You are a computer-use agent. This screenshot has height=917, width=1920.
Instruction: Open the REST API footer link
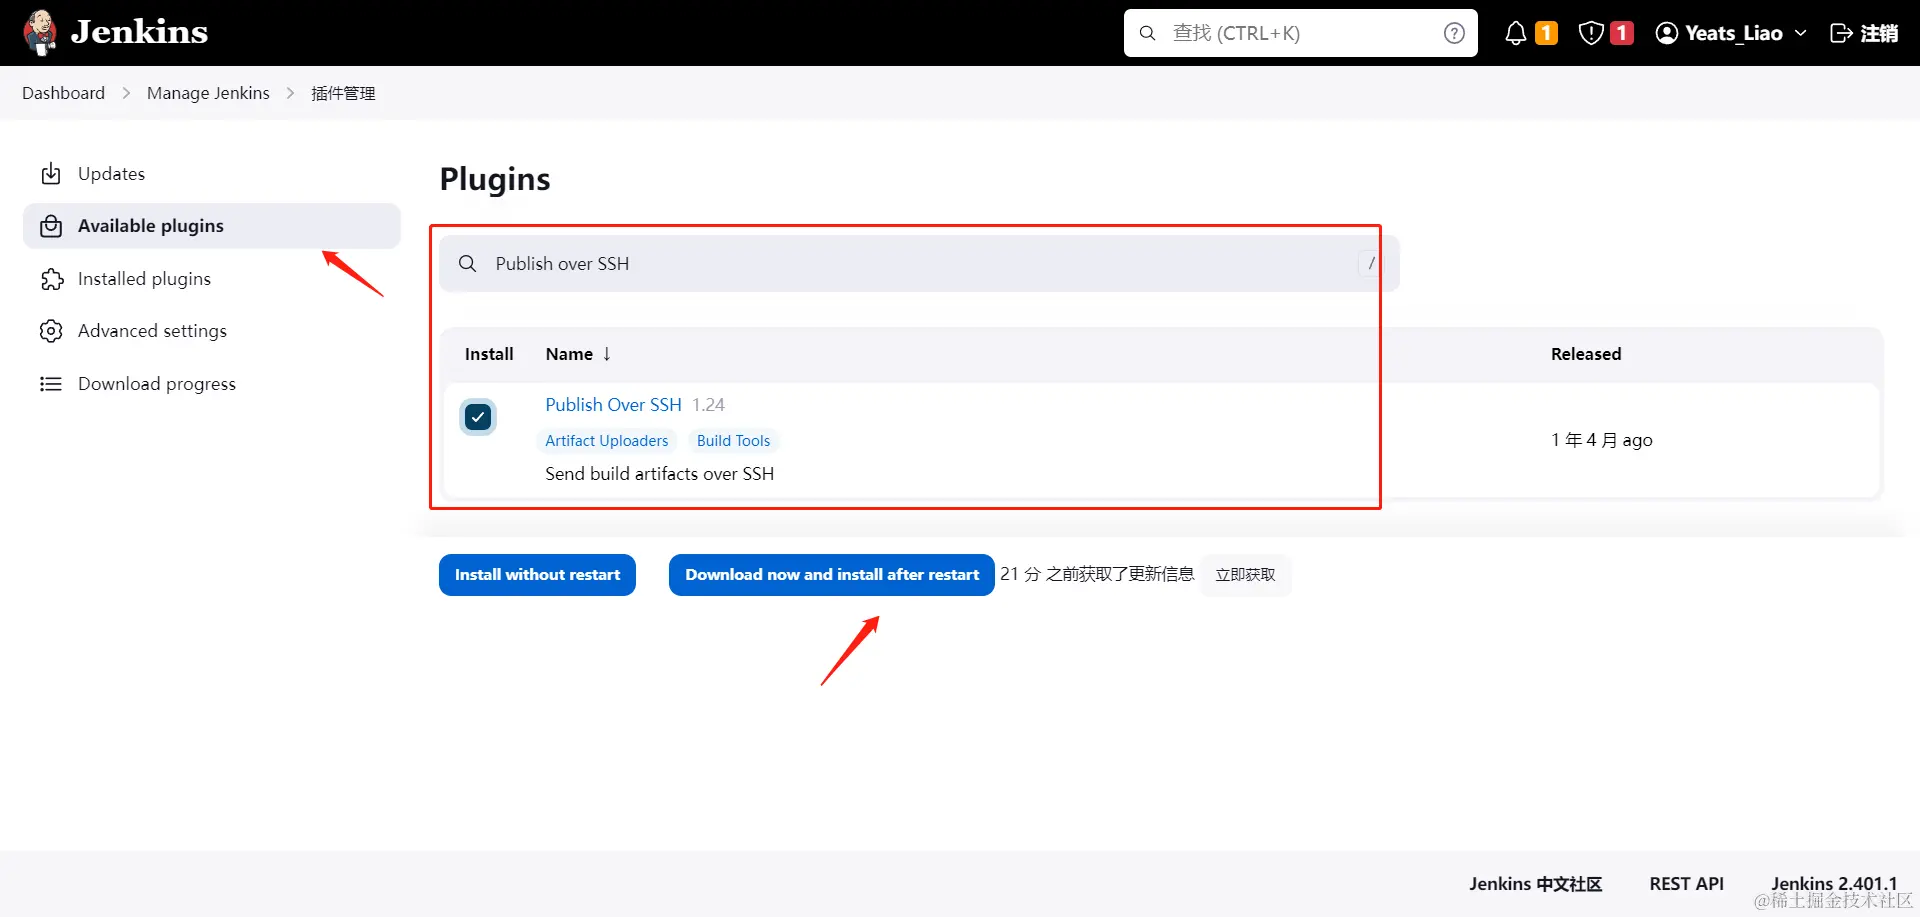coord(1686,884)
